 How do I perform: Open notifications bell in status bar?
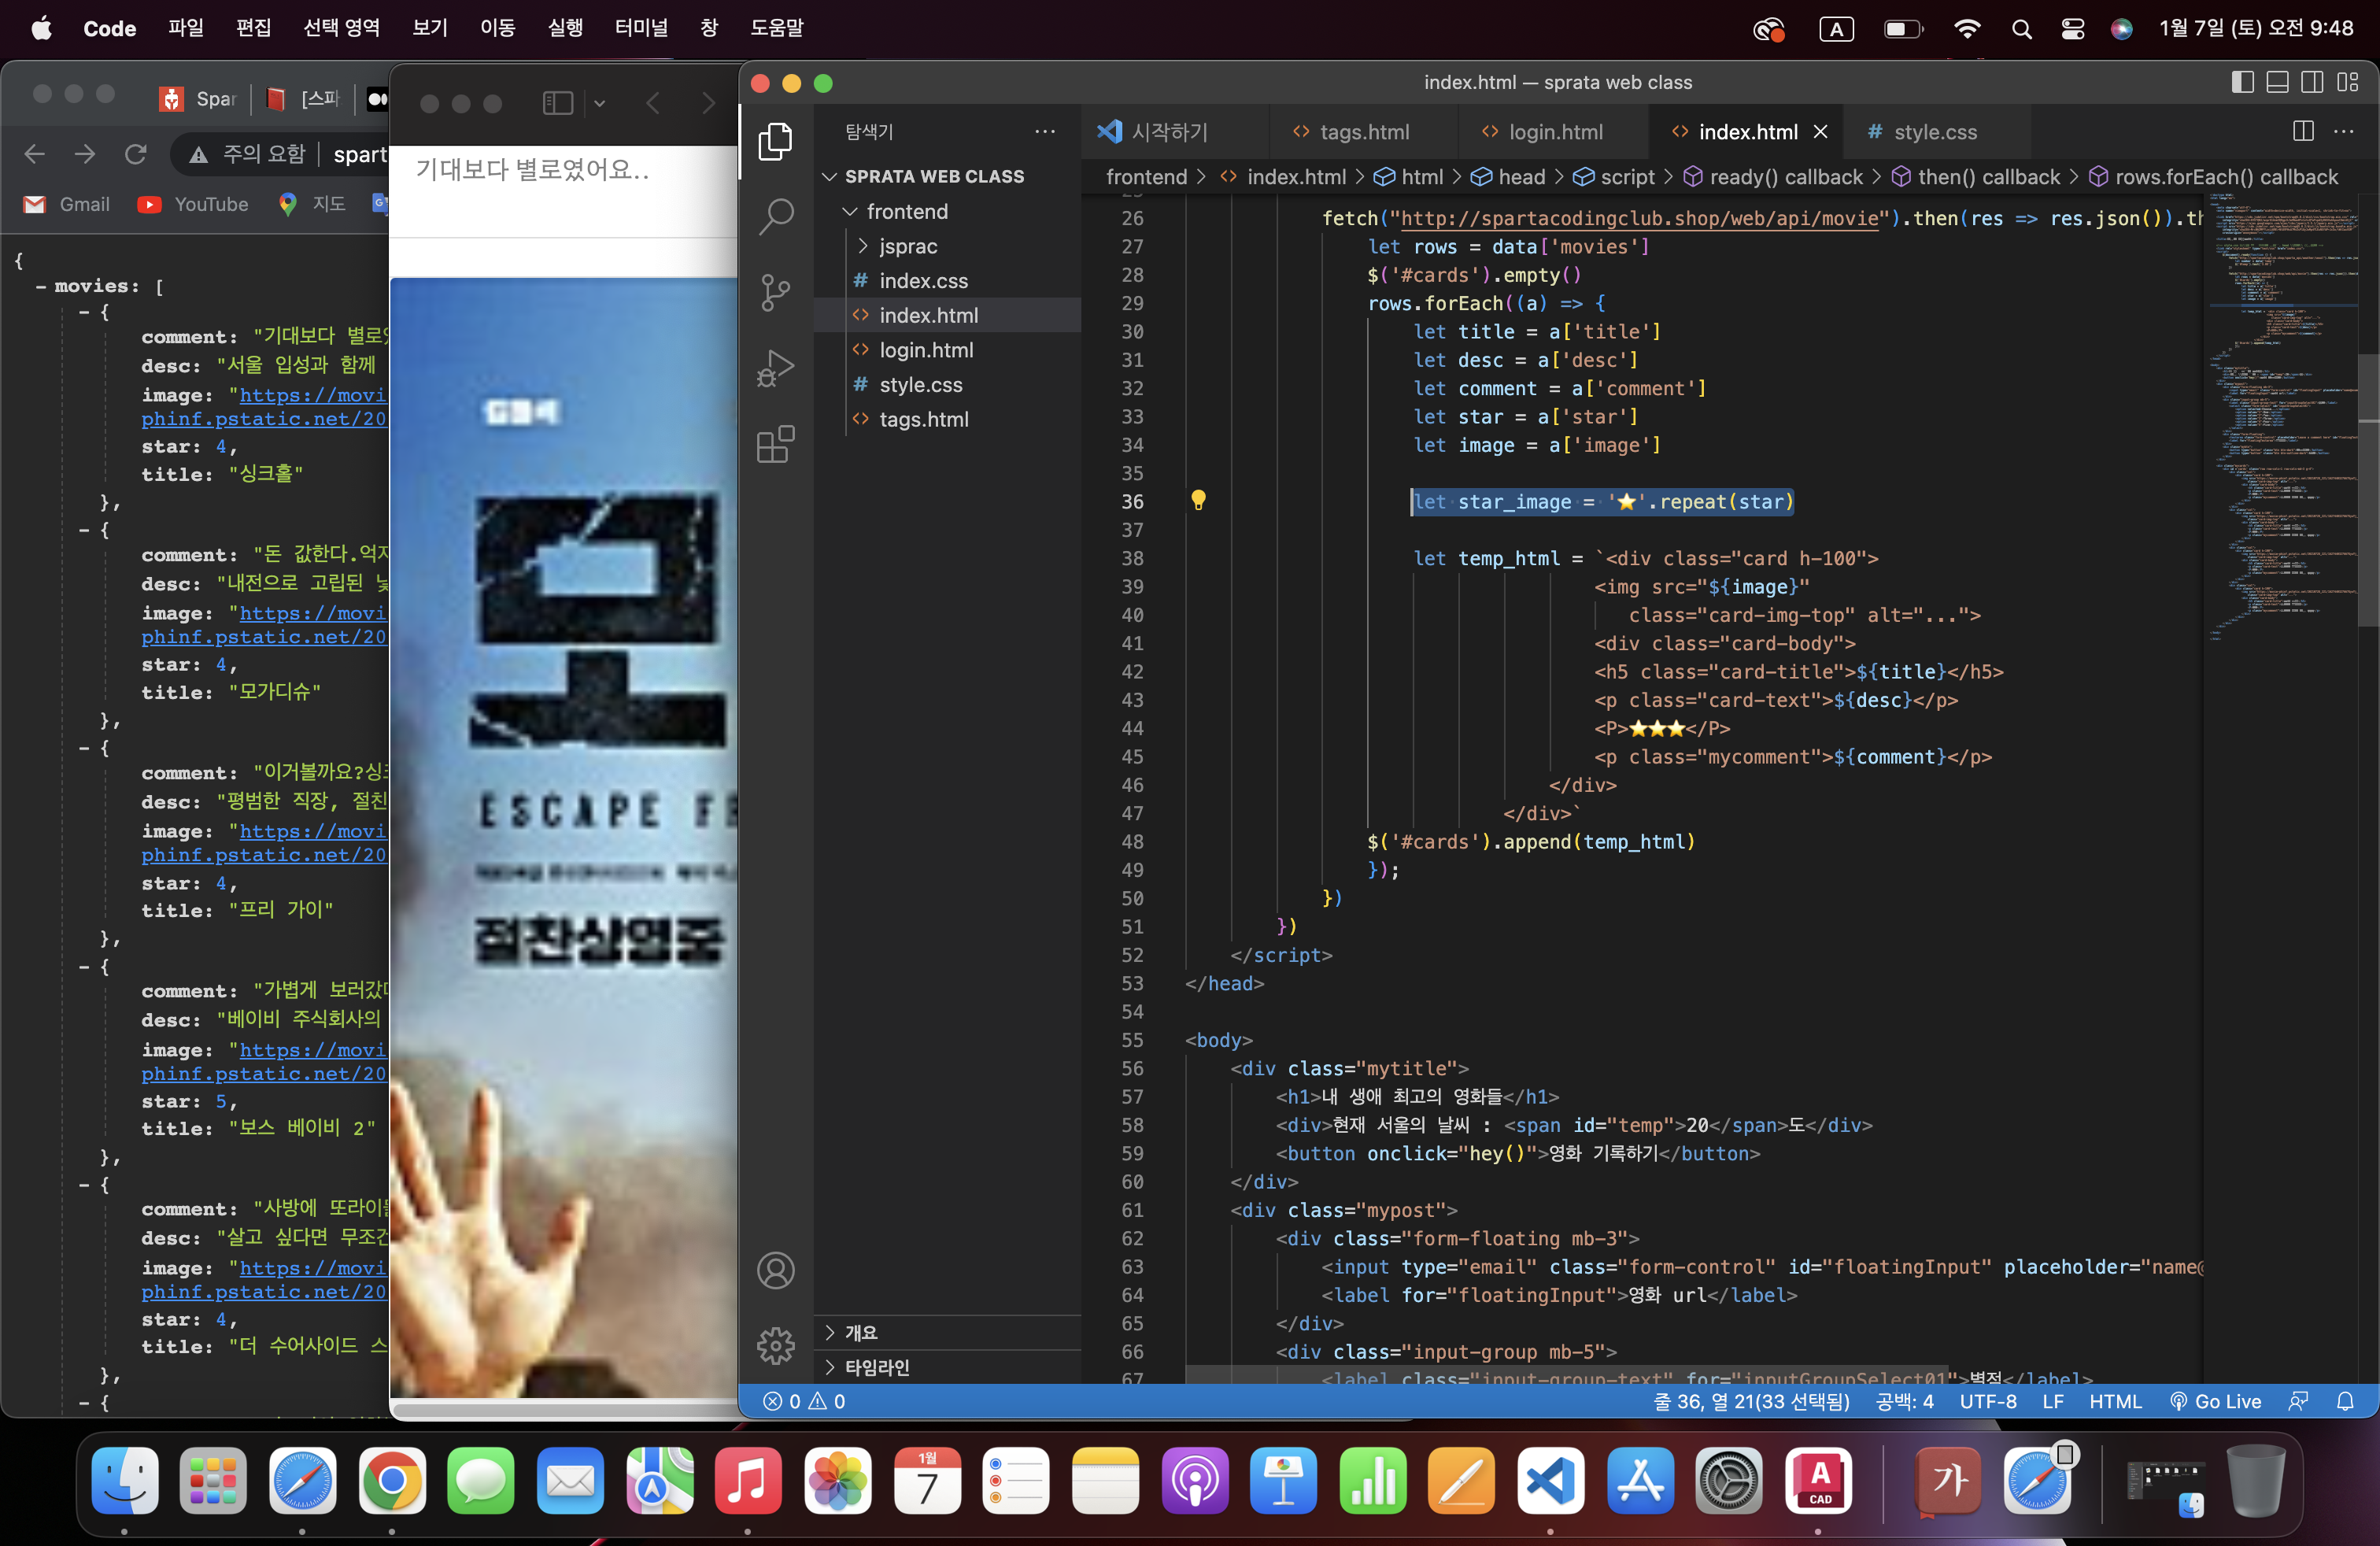point(2345,1401)
